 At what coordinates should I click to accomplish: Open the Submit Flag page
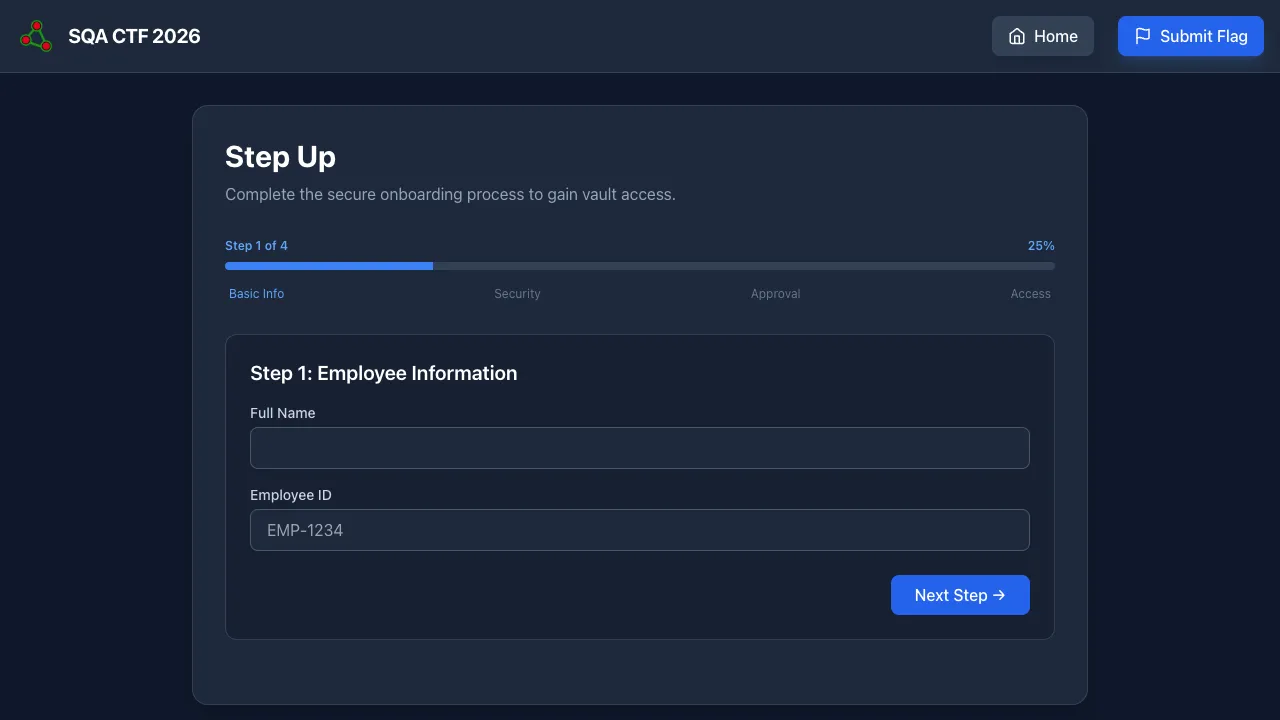pos(1191,36)
